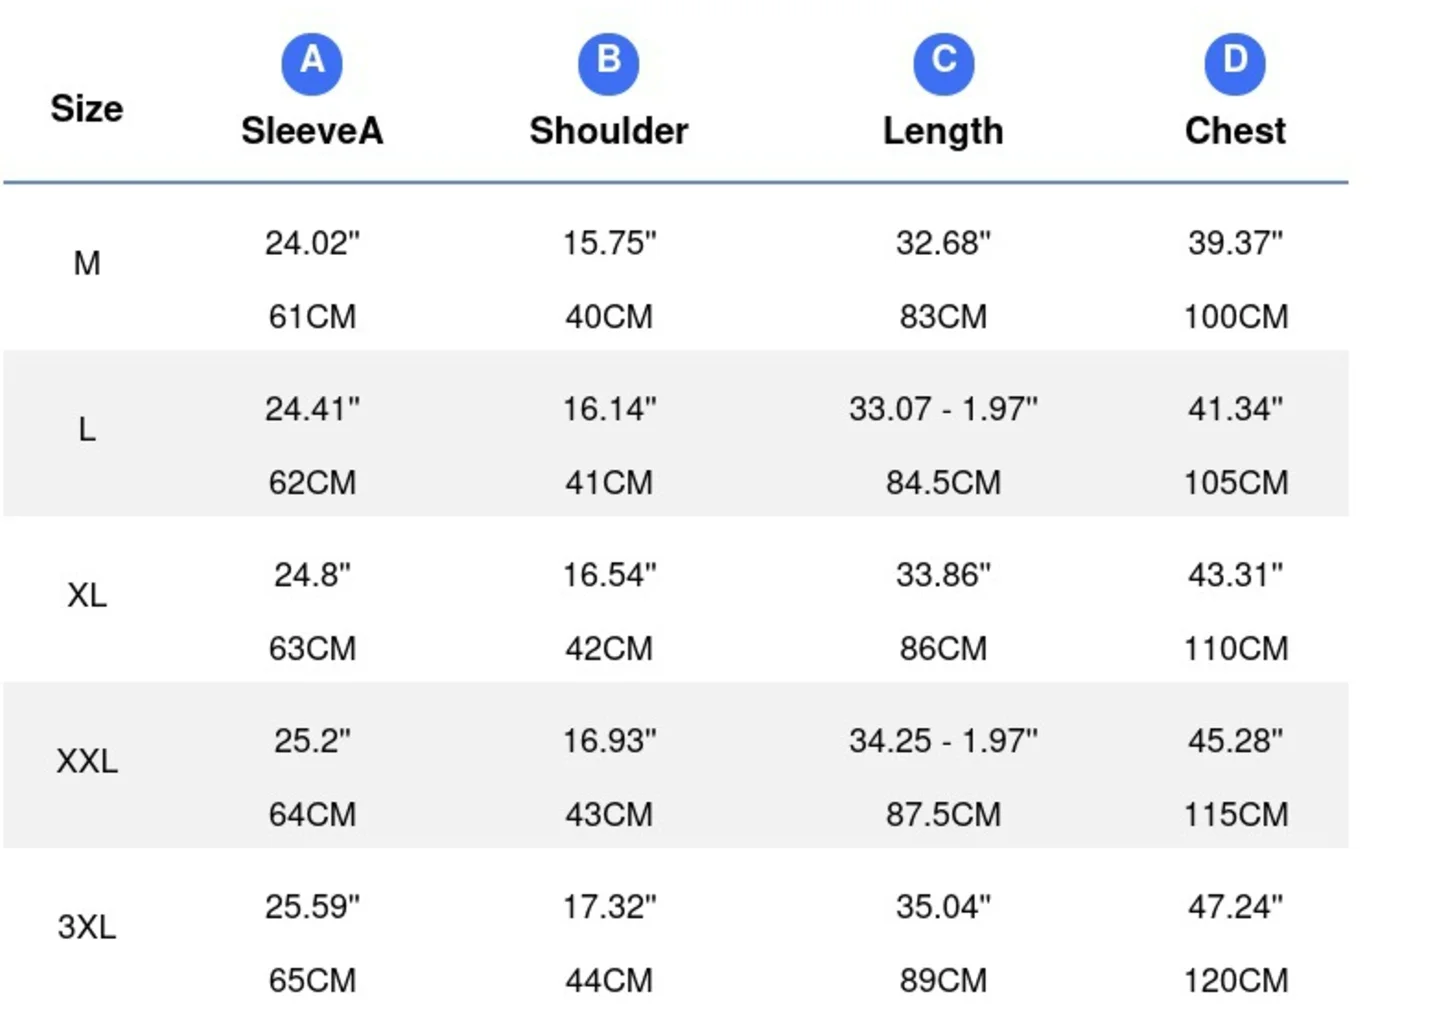The image size is (1437, 1024).
Task: Select the Length column header
Action: [943, 132]
